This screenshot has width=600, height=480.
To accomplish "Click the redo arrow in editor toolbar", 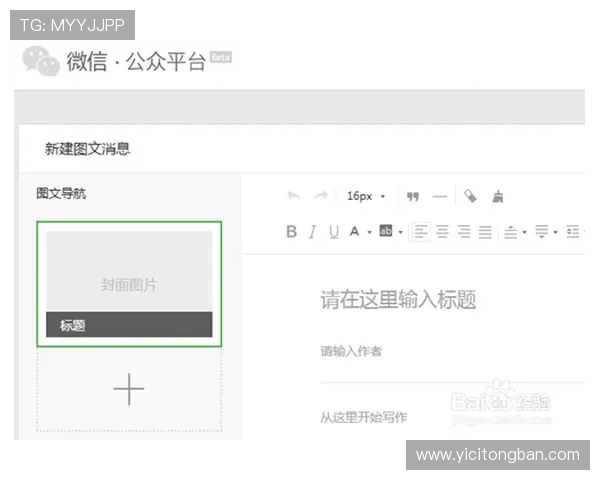I will 320,196.
